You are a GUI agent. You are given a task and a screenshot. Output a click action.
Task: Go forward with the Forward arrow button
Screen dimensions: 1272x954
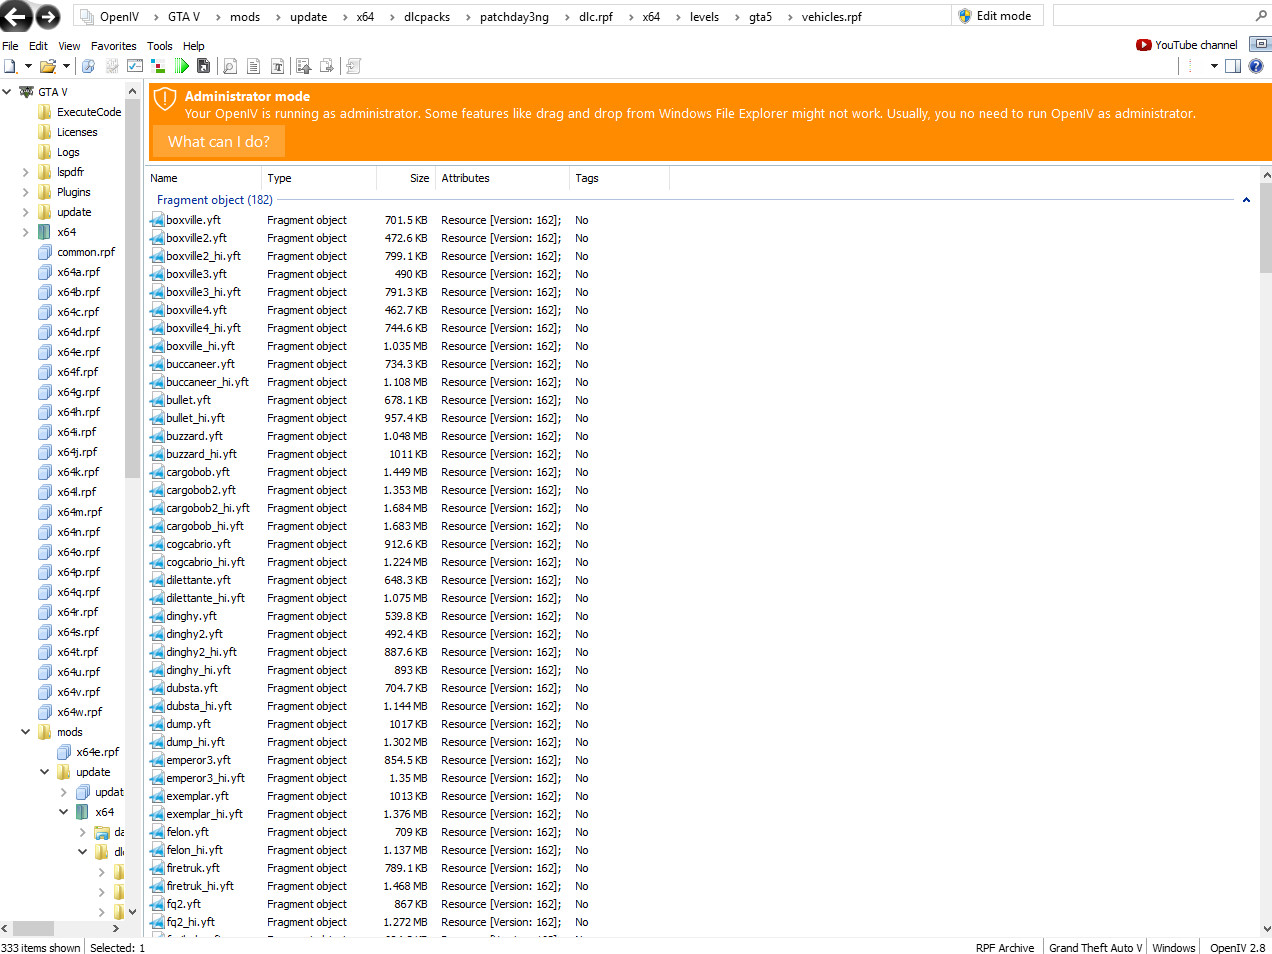click(47, 16)
